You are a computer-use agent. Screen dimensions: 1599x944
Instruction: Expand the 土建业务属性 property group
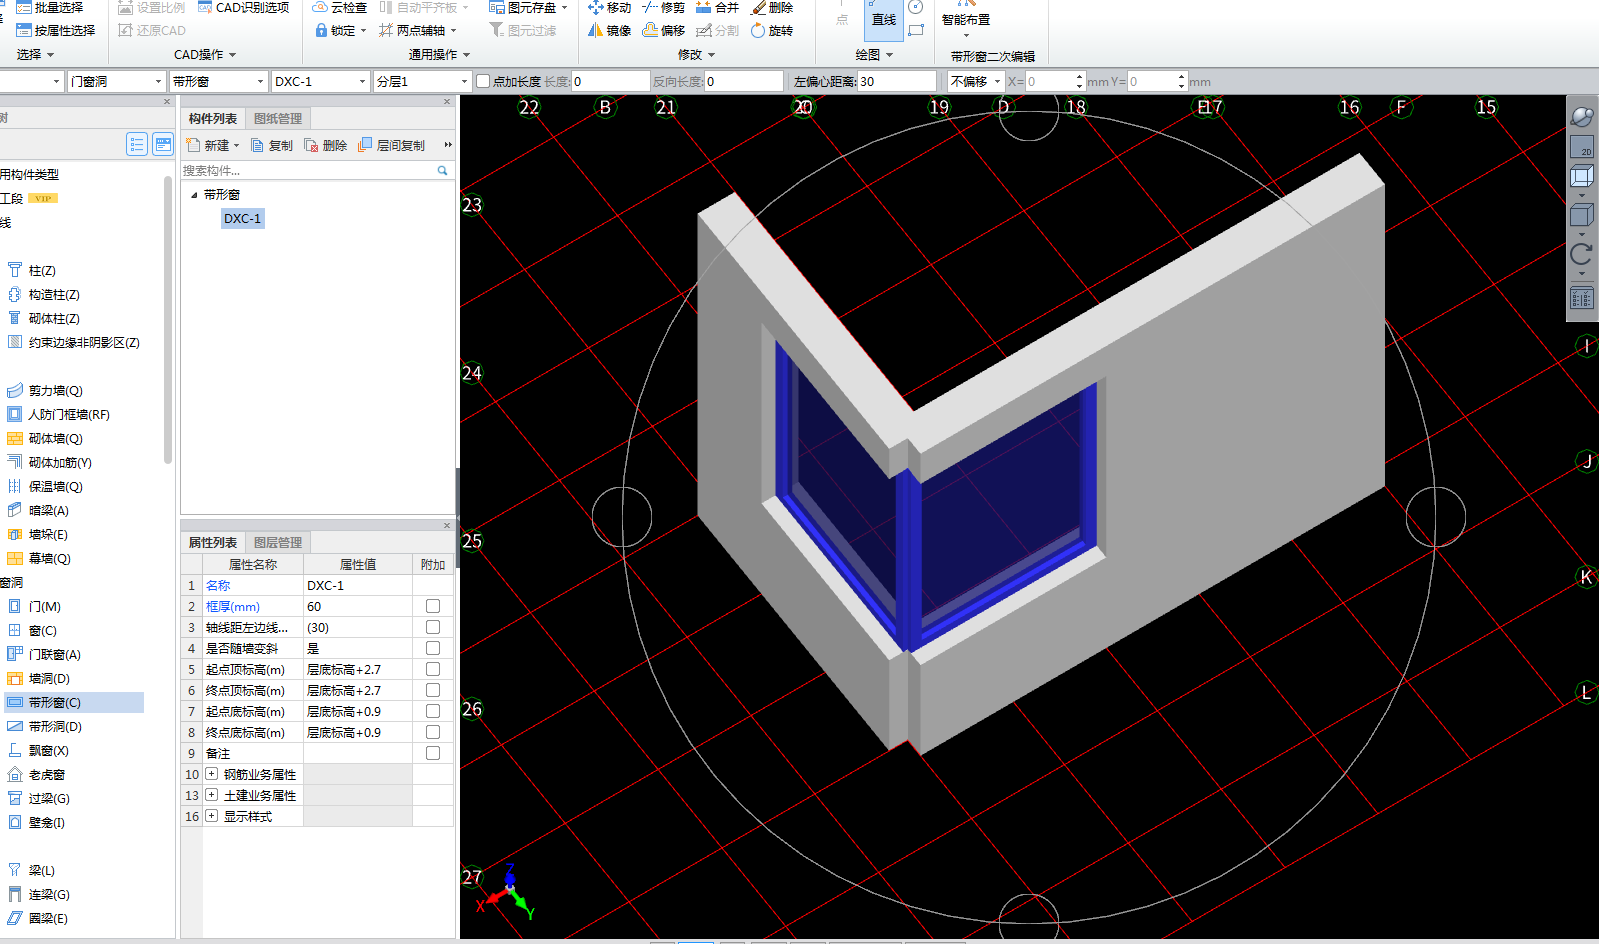click(x=212, y=795)
